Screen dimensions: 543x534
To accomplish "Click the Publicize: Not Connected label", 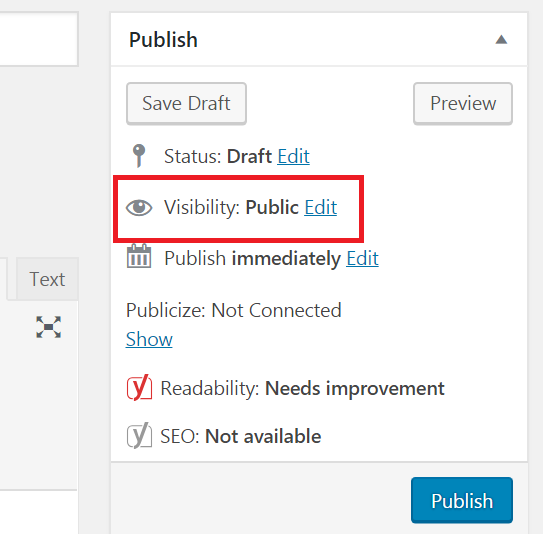I will click(x=234, y=310).
